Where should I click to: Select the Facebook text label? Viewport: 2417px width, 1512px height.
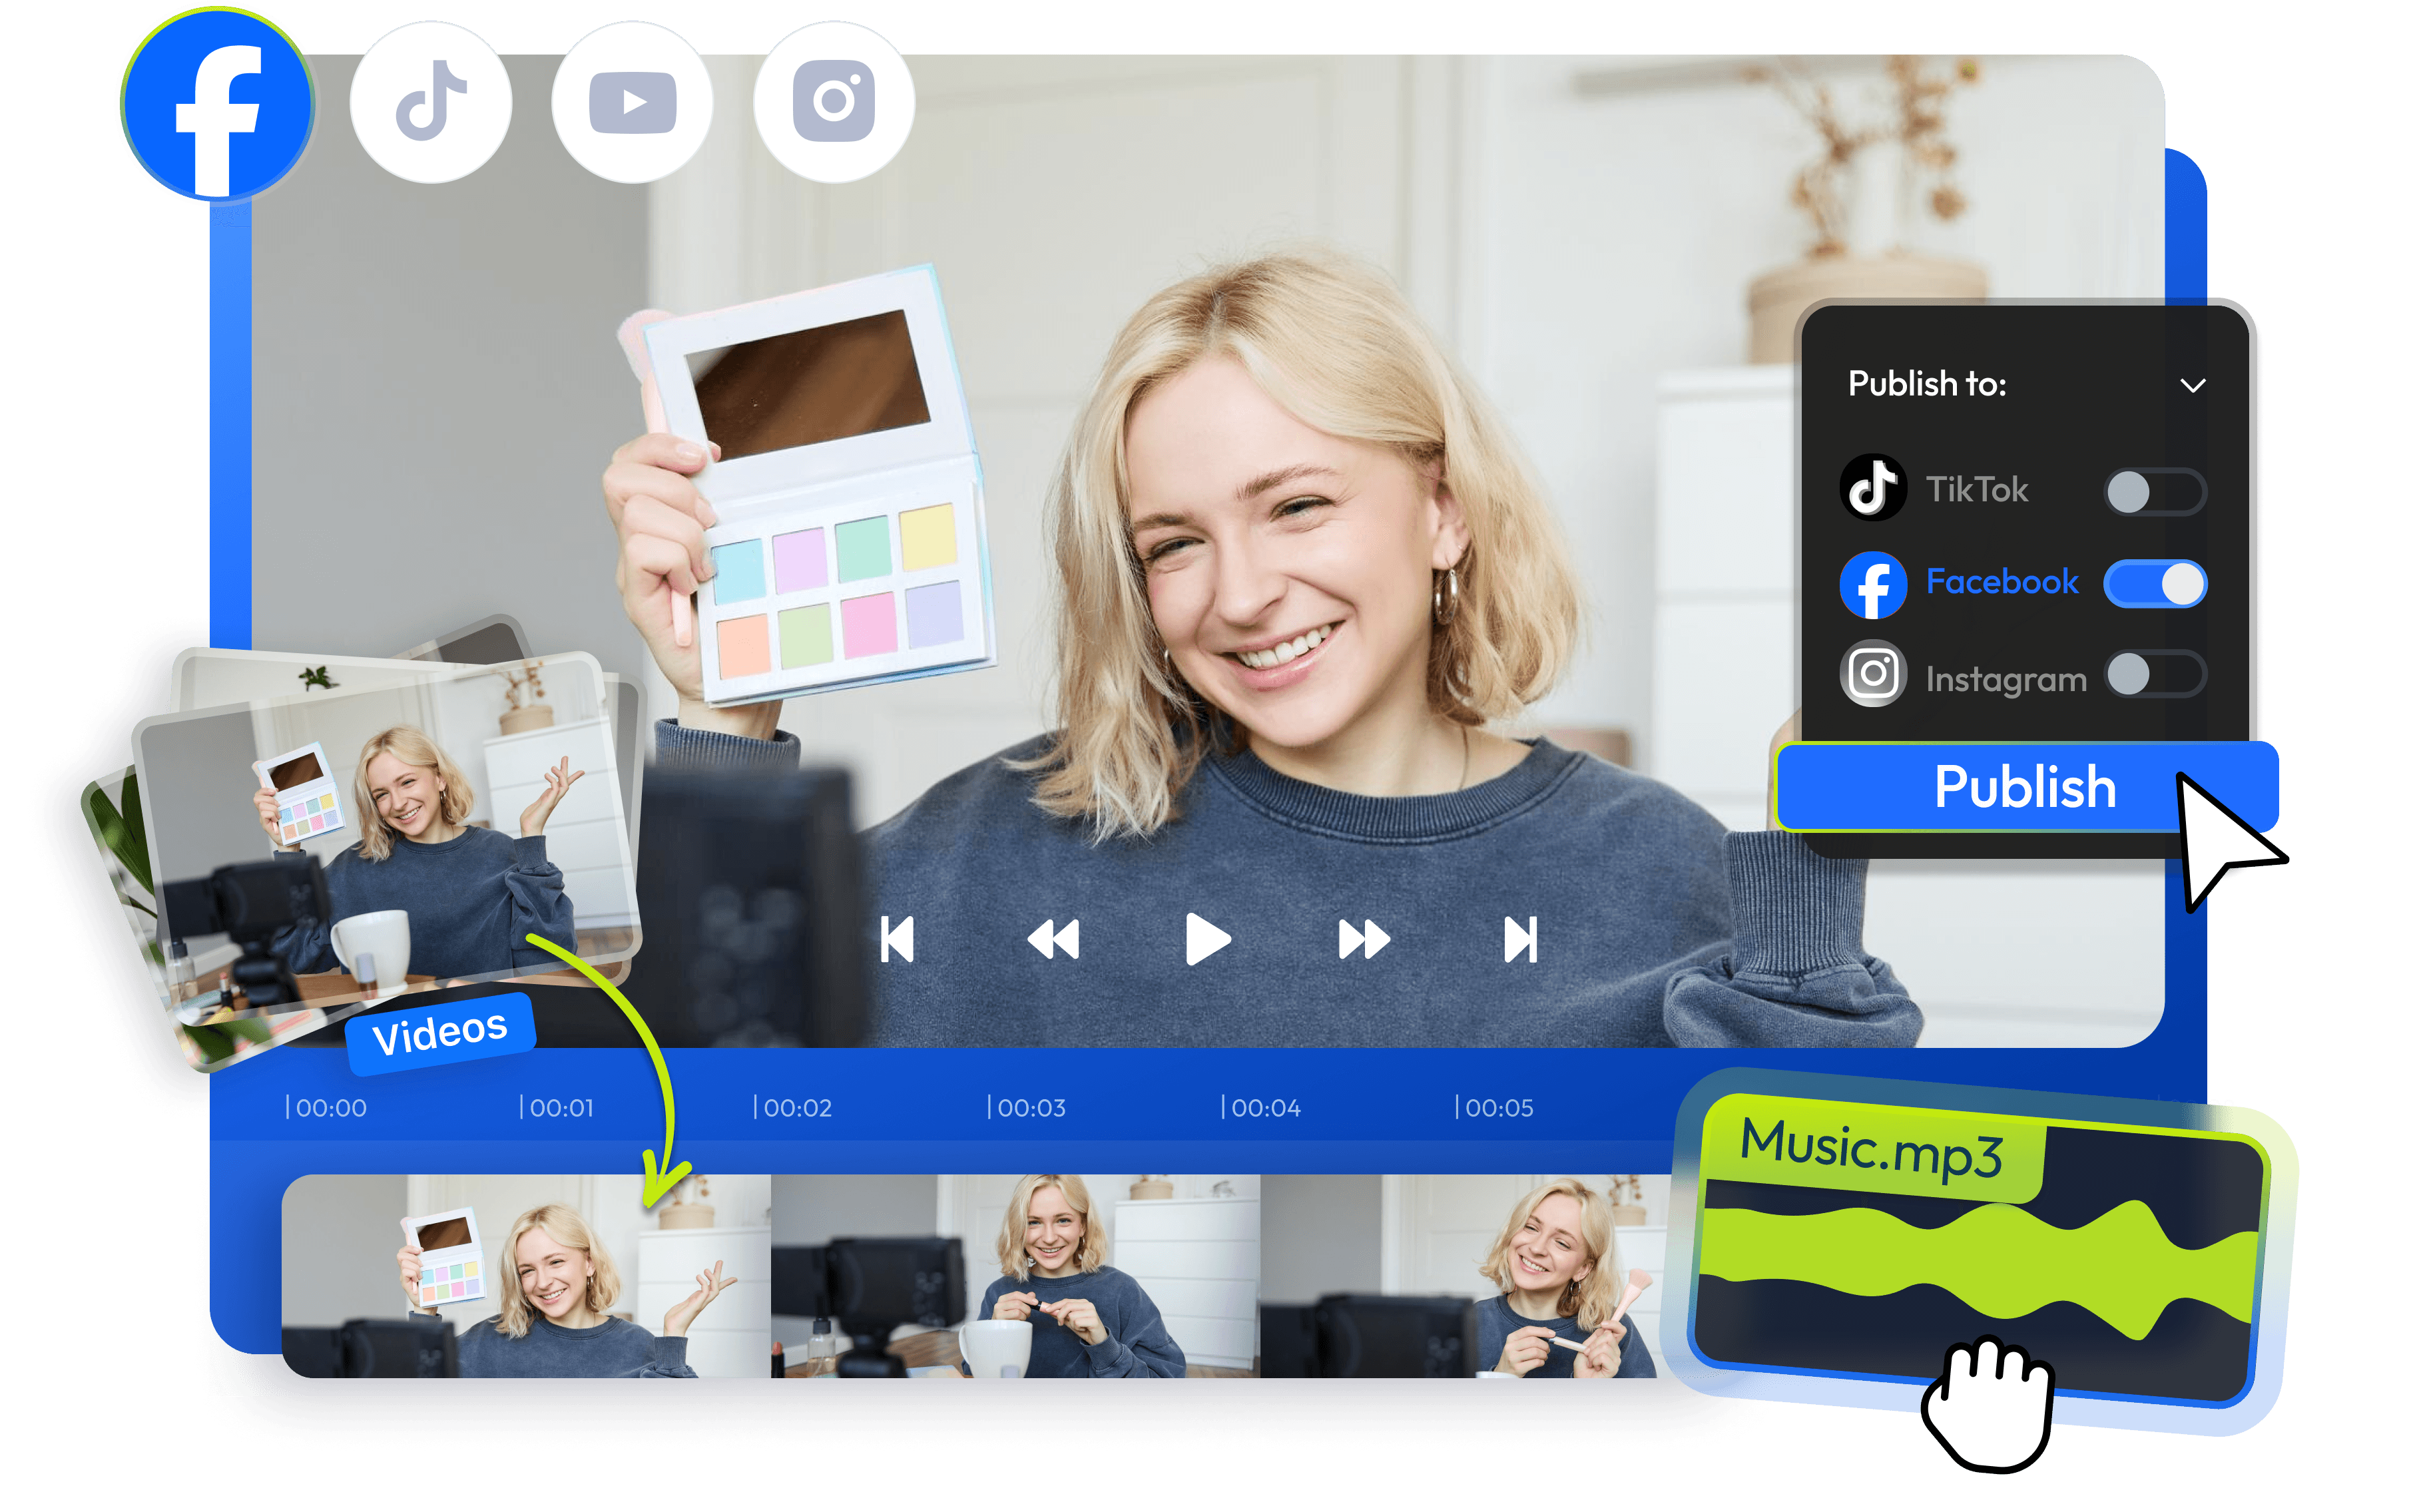coord(2002,582)
